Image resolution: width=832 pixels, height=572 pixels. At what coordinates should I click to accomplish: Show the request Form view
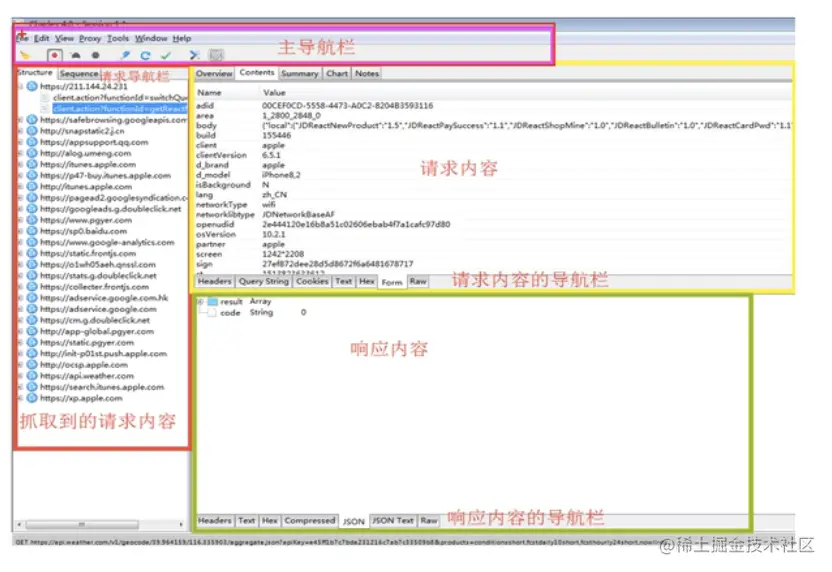coord(392,282)
